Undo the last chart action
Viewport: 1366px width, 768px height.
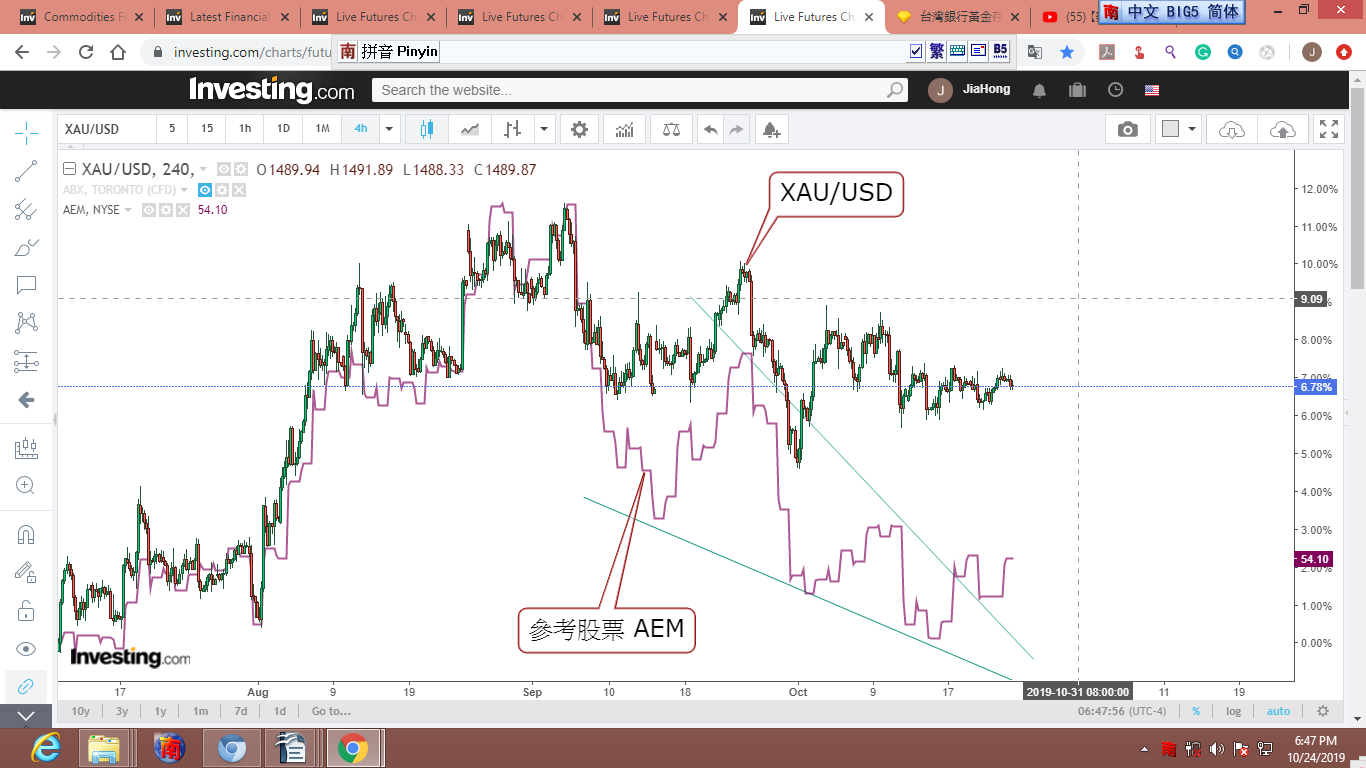pyautogui.click(x=710, y=129)
